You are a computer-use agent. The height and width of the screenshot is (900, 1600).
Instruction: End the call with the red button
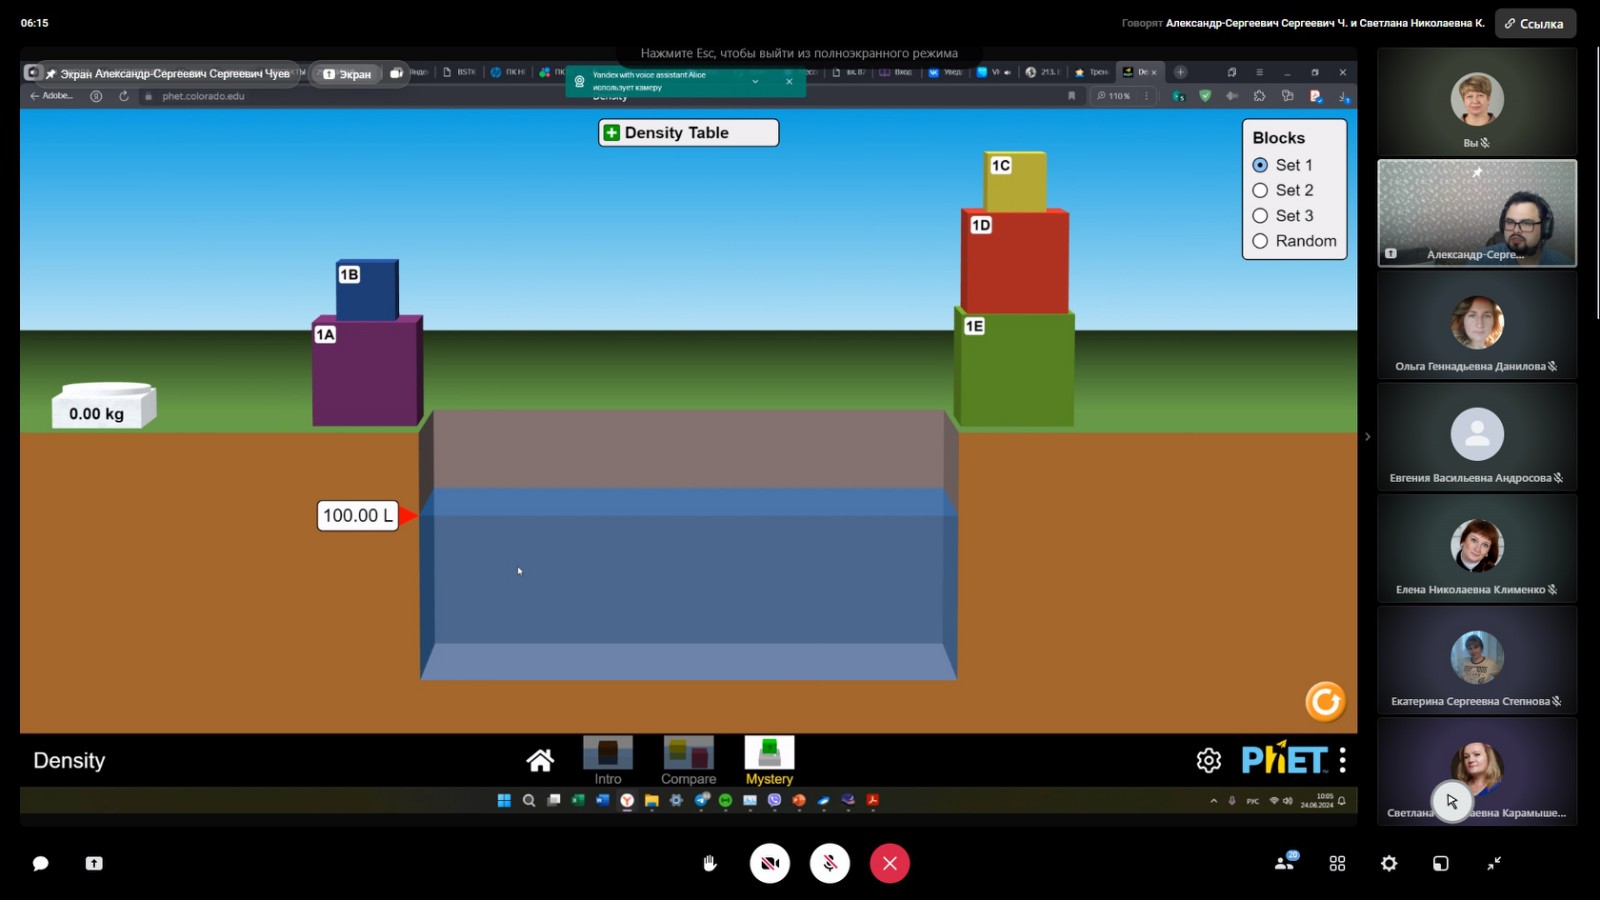(x=890, y=863)
